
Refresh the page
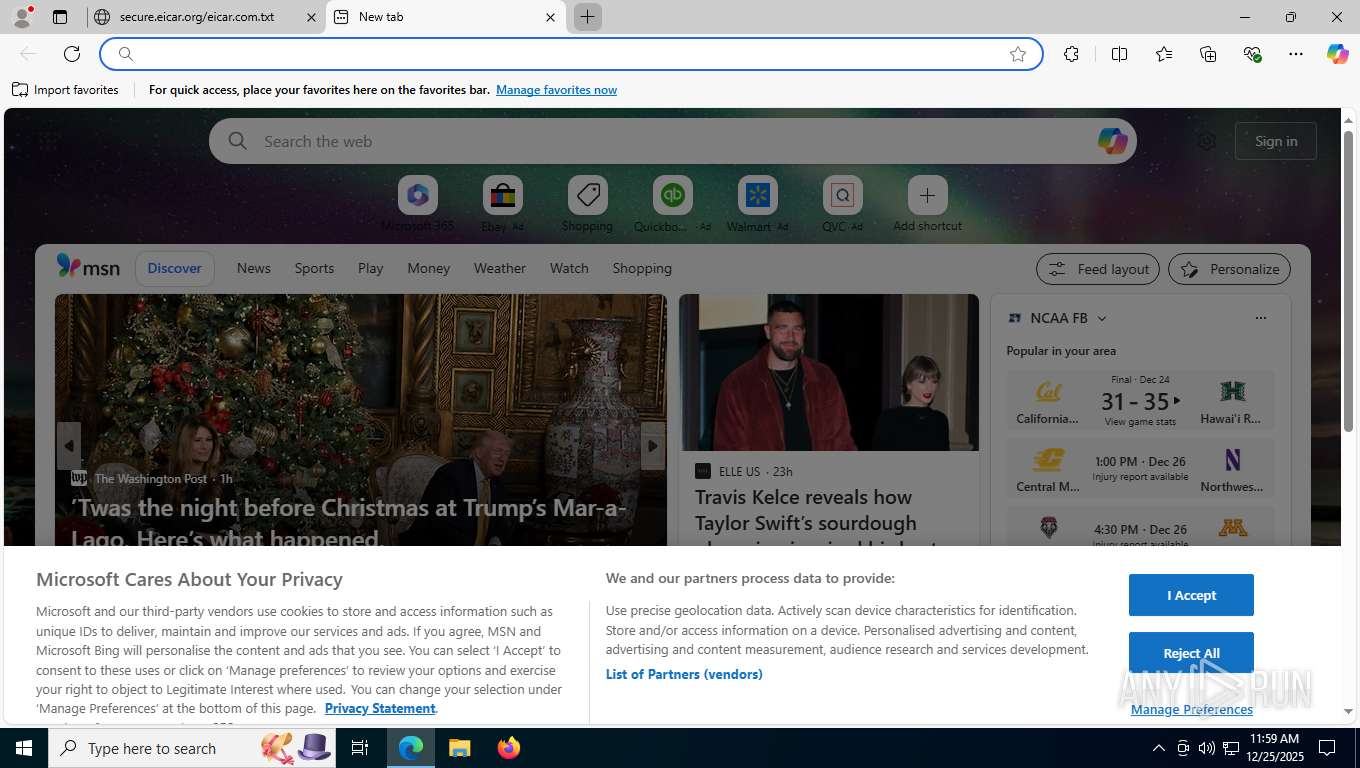72,54
